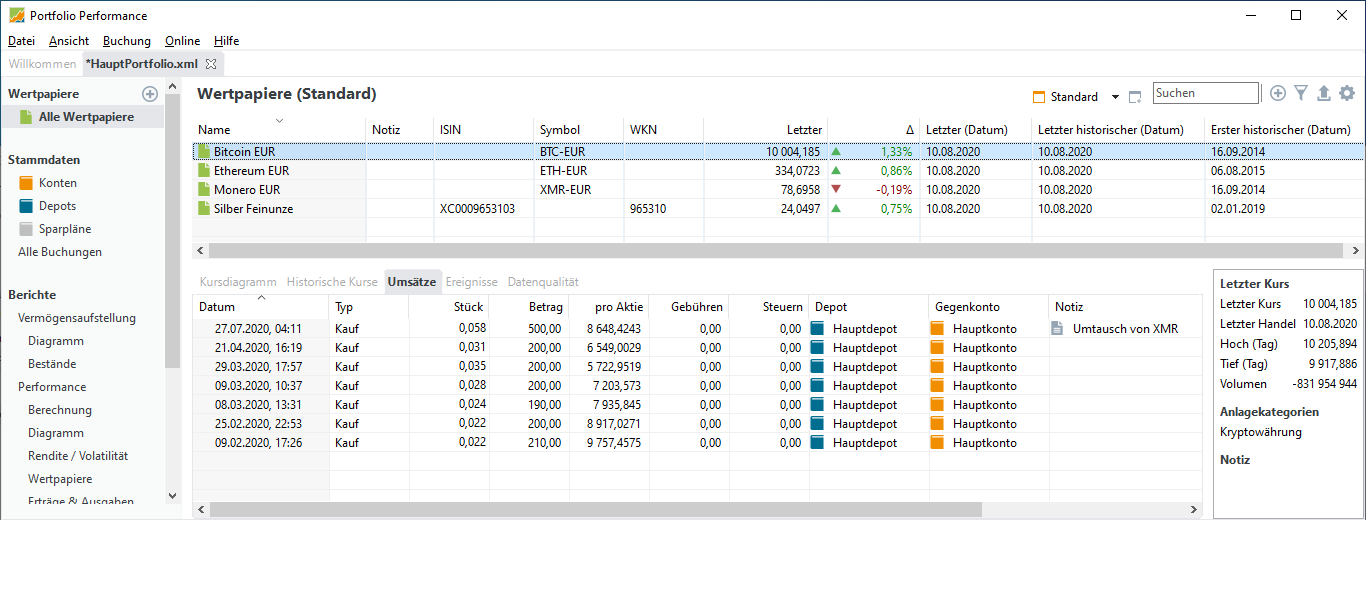This screenshot has width=1366, height=600.
Task: Select Alle Buchungen in the sidebar
Action: [x=60, y=252]
